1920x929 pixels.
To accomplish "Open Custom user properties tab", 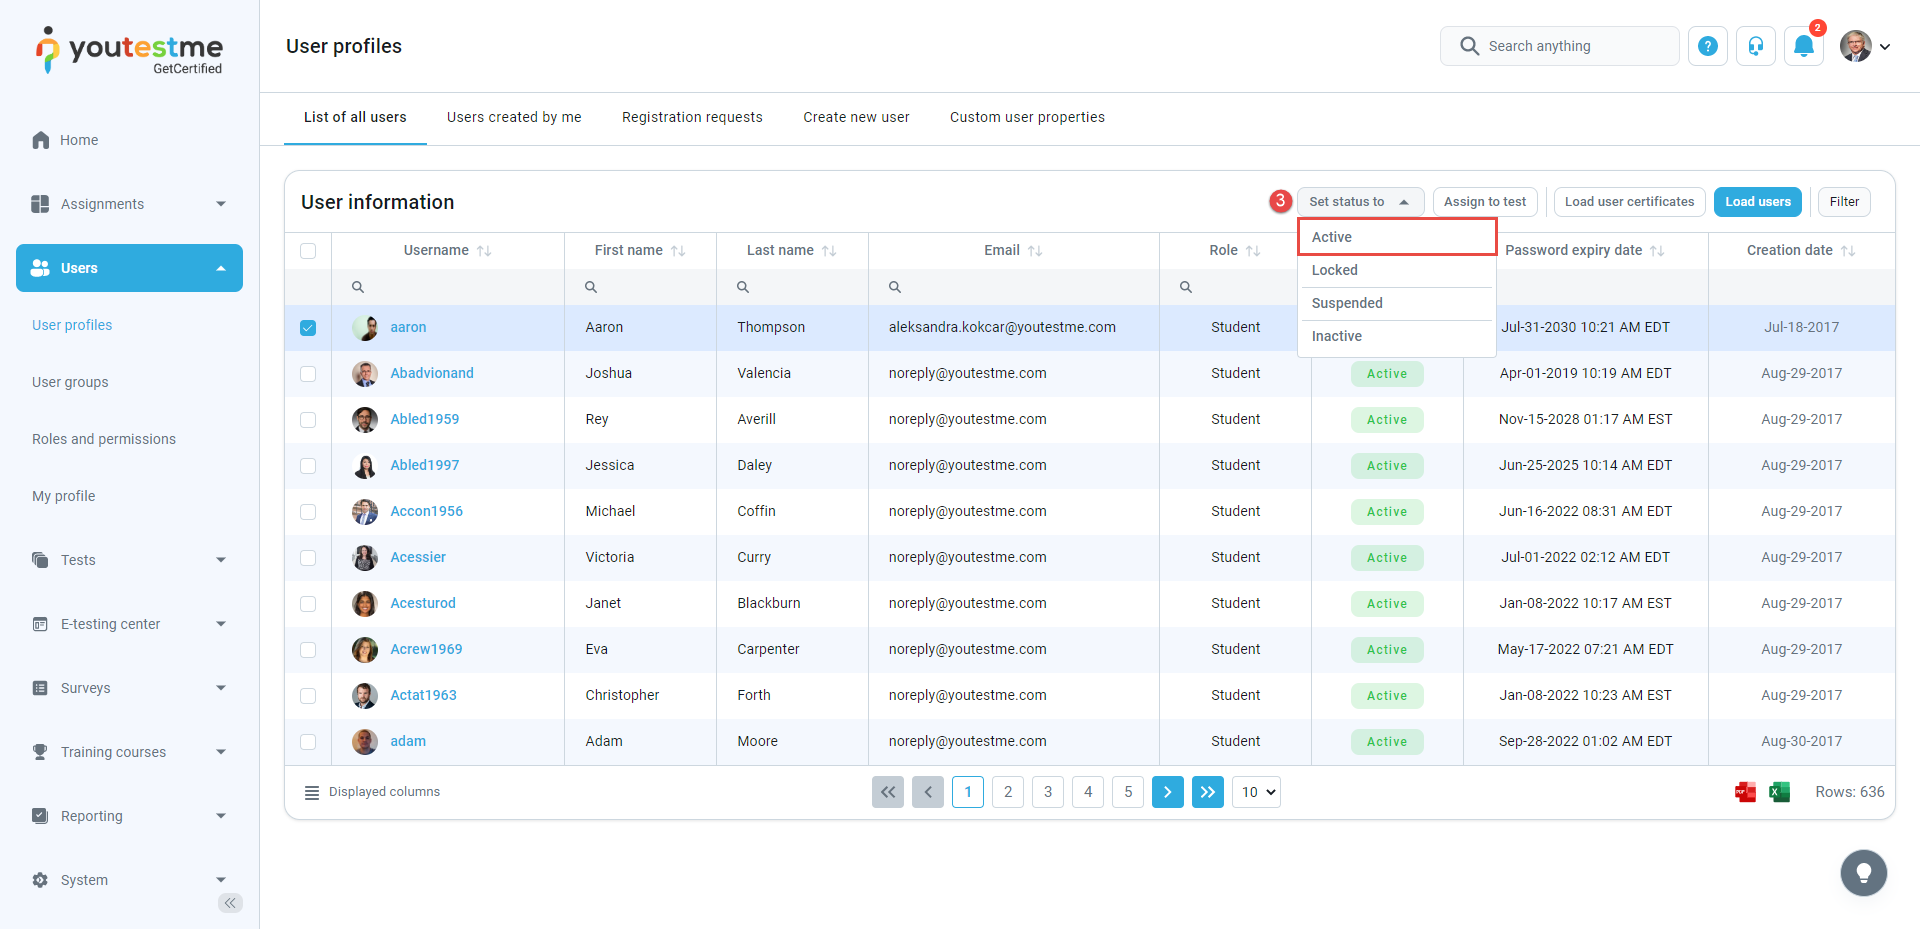I will pyautogui.click(x=1027, y=117).
